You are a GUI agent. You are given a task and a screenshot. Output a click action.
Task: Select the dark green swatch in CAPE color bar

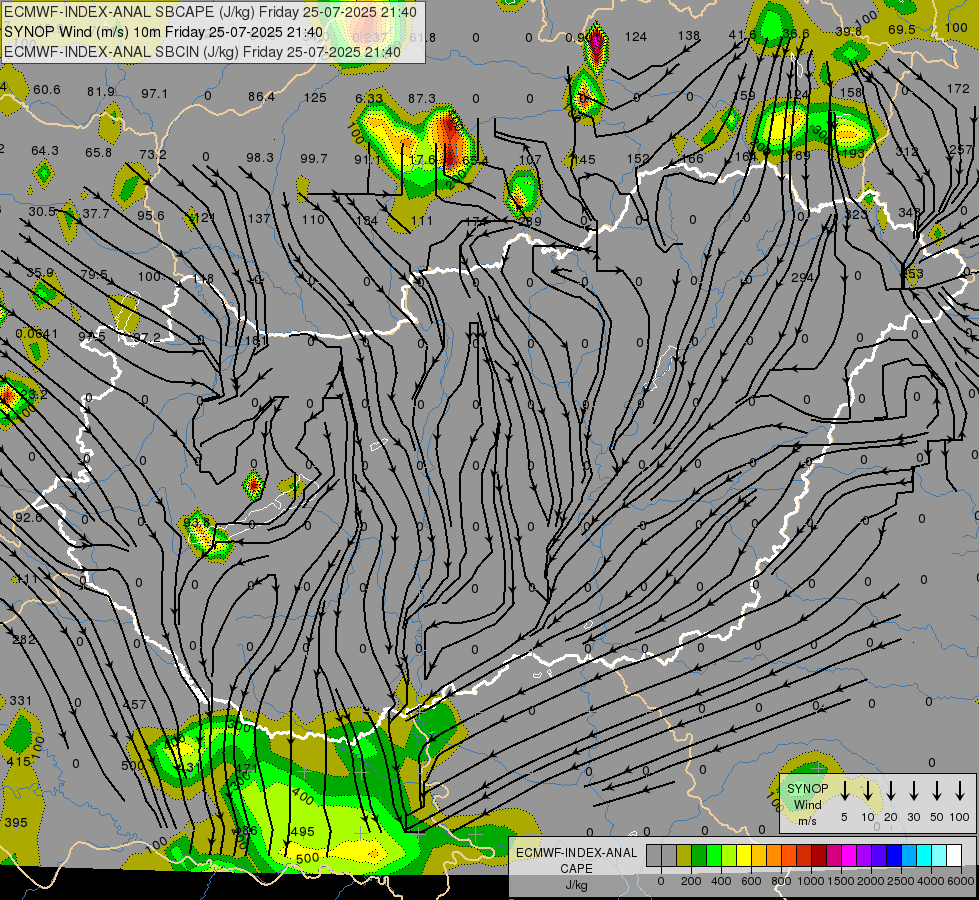699,856
